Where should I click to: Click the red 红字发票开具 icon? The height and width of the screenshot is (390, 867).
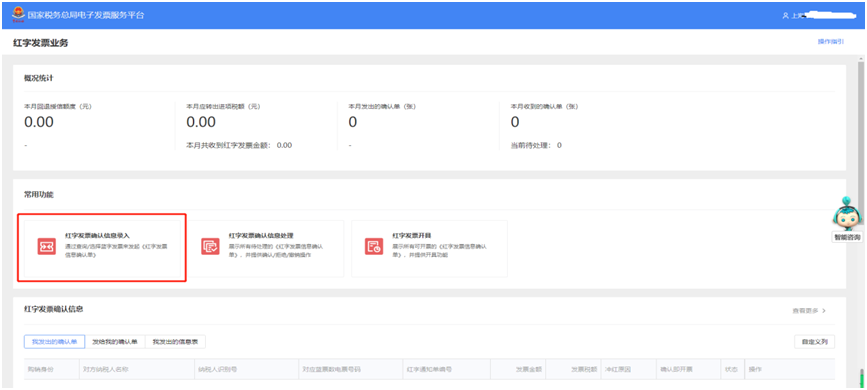tap(374, 246)
